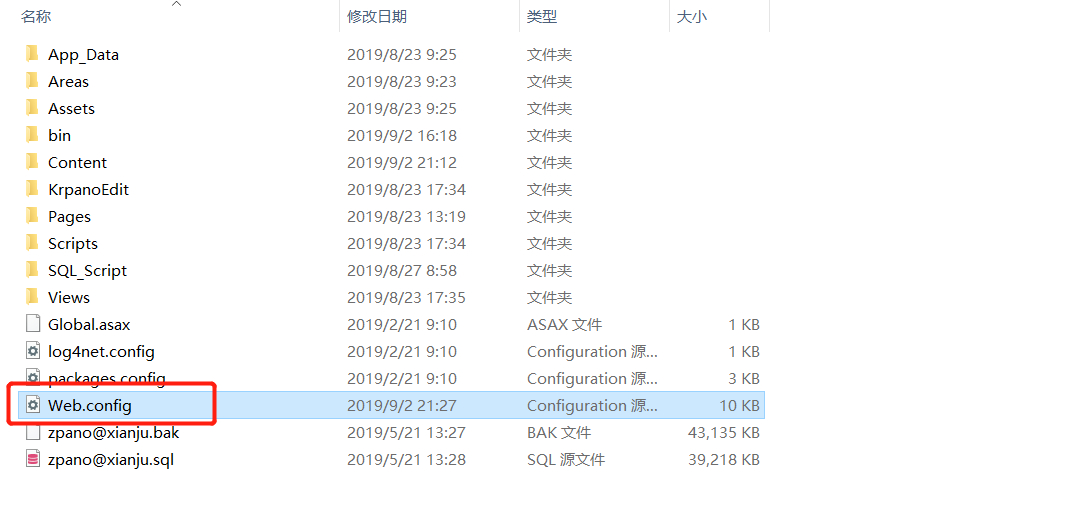The image size is (1083, 529).
Task: Select the Scripts folder name
Action: 73,244
